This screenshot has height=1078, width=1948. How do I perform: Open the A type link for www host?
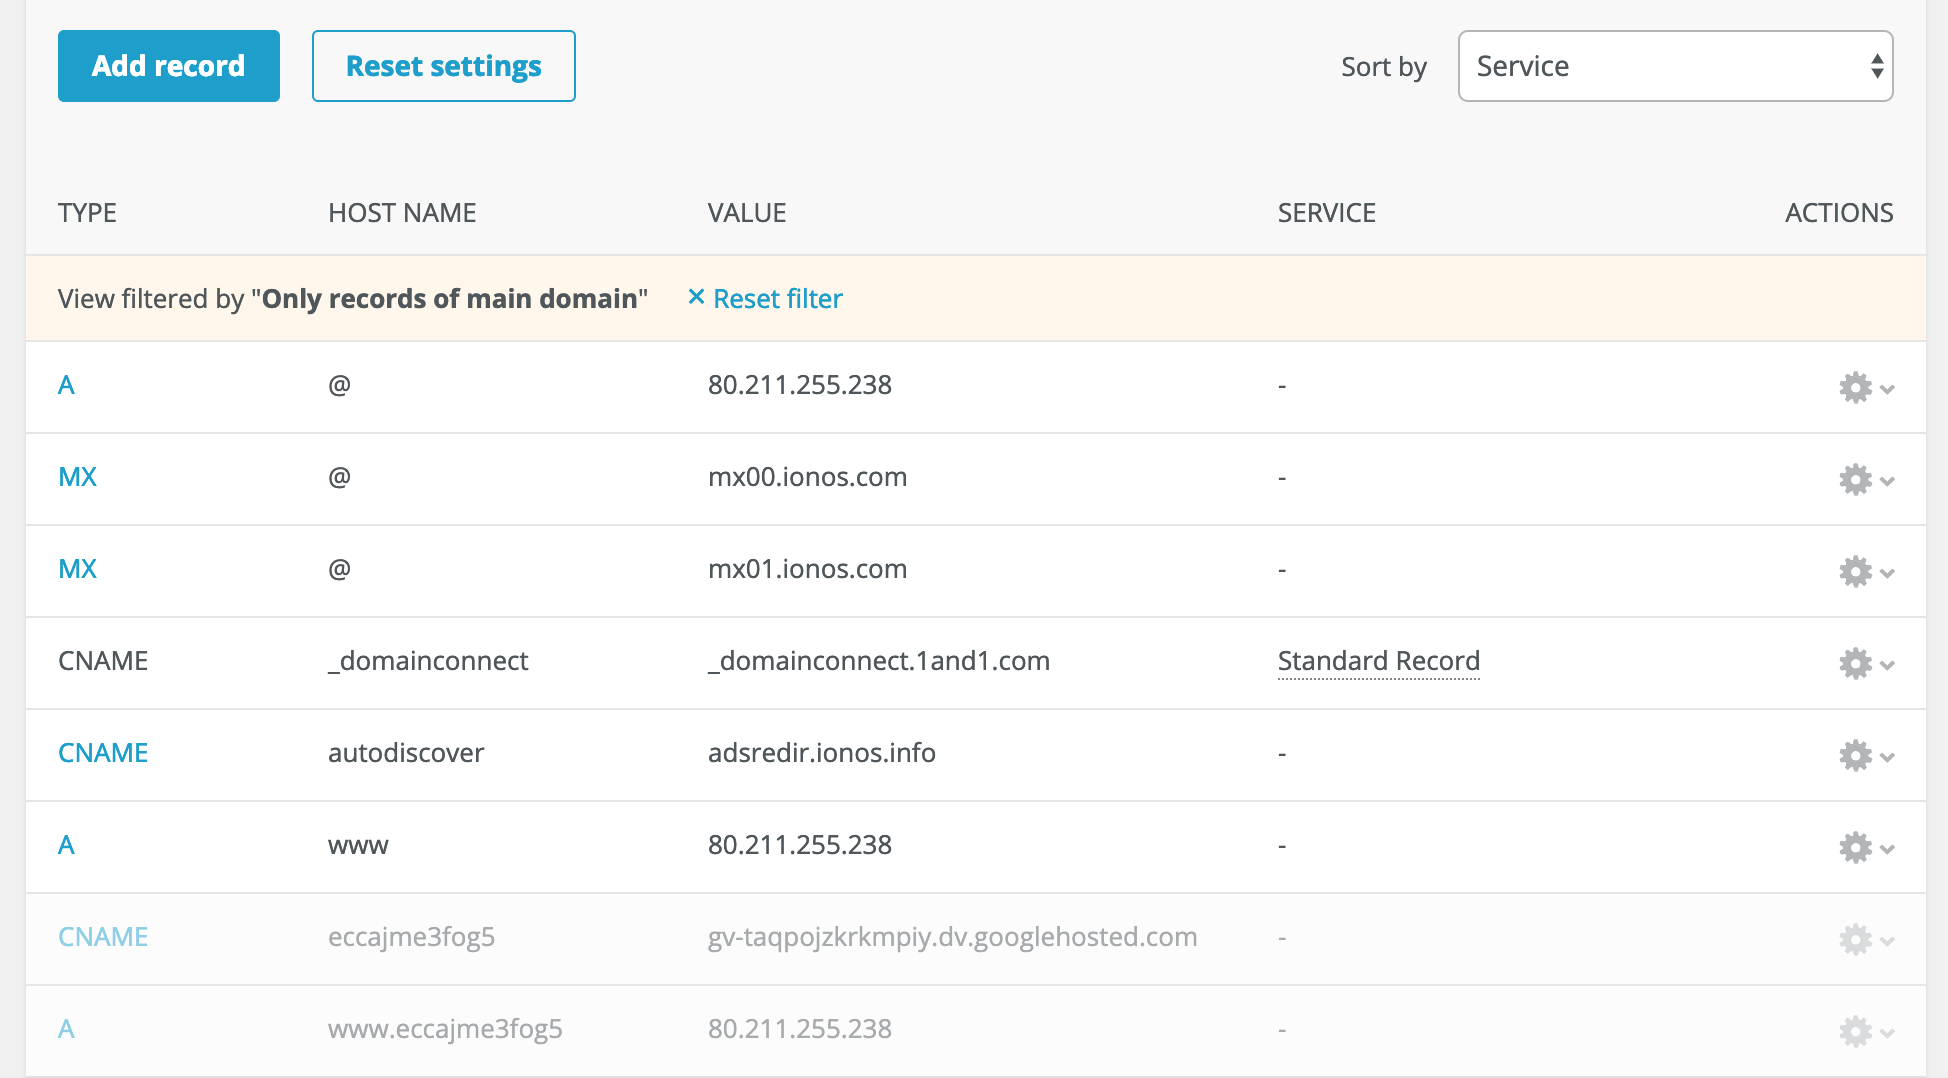pos(66,845)
